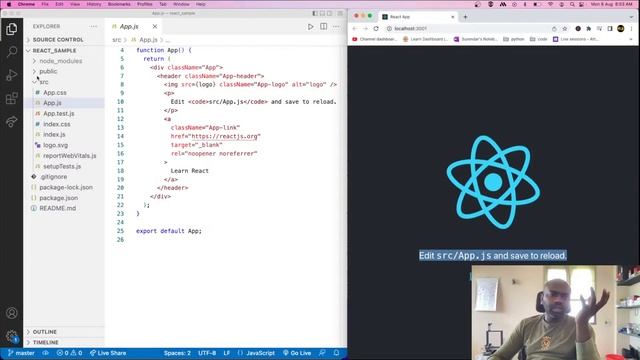Viewport: 640px width, 360px height.
Task: Expand the Timeline section
Action: [63, 342]
